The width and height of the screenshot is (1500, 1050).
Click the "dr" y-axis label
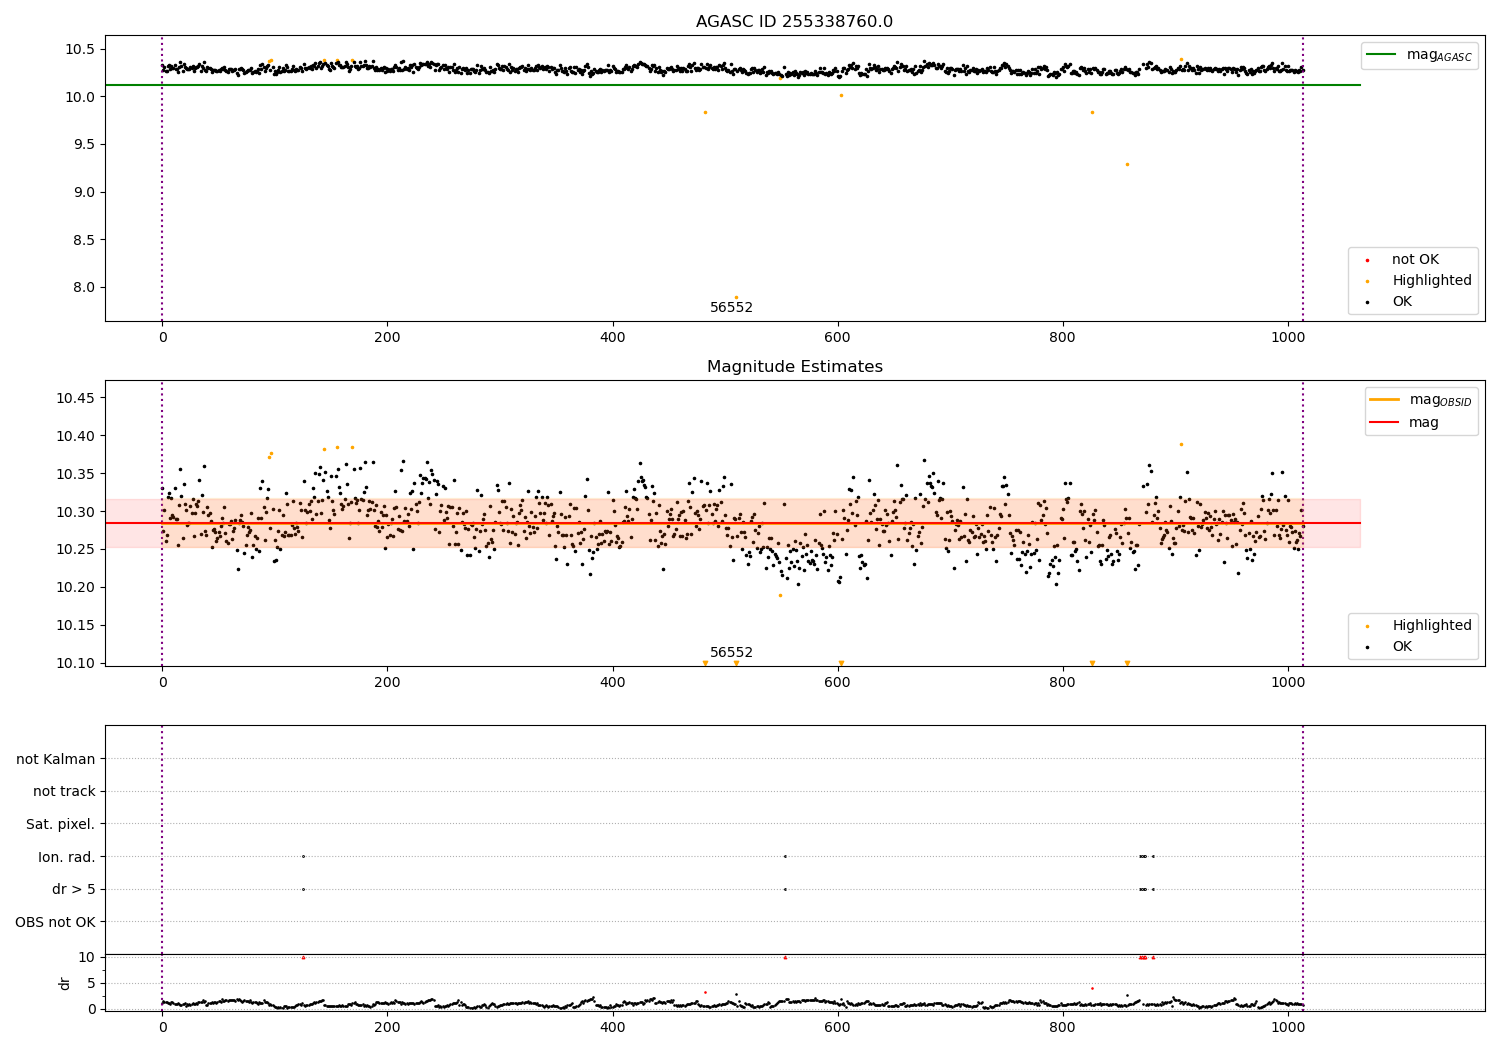coord(65,983)
